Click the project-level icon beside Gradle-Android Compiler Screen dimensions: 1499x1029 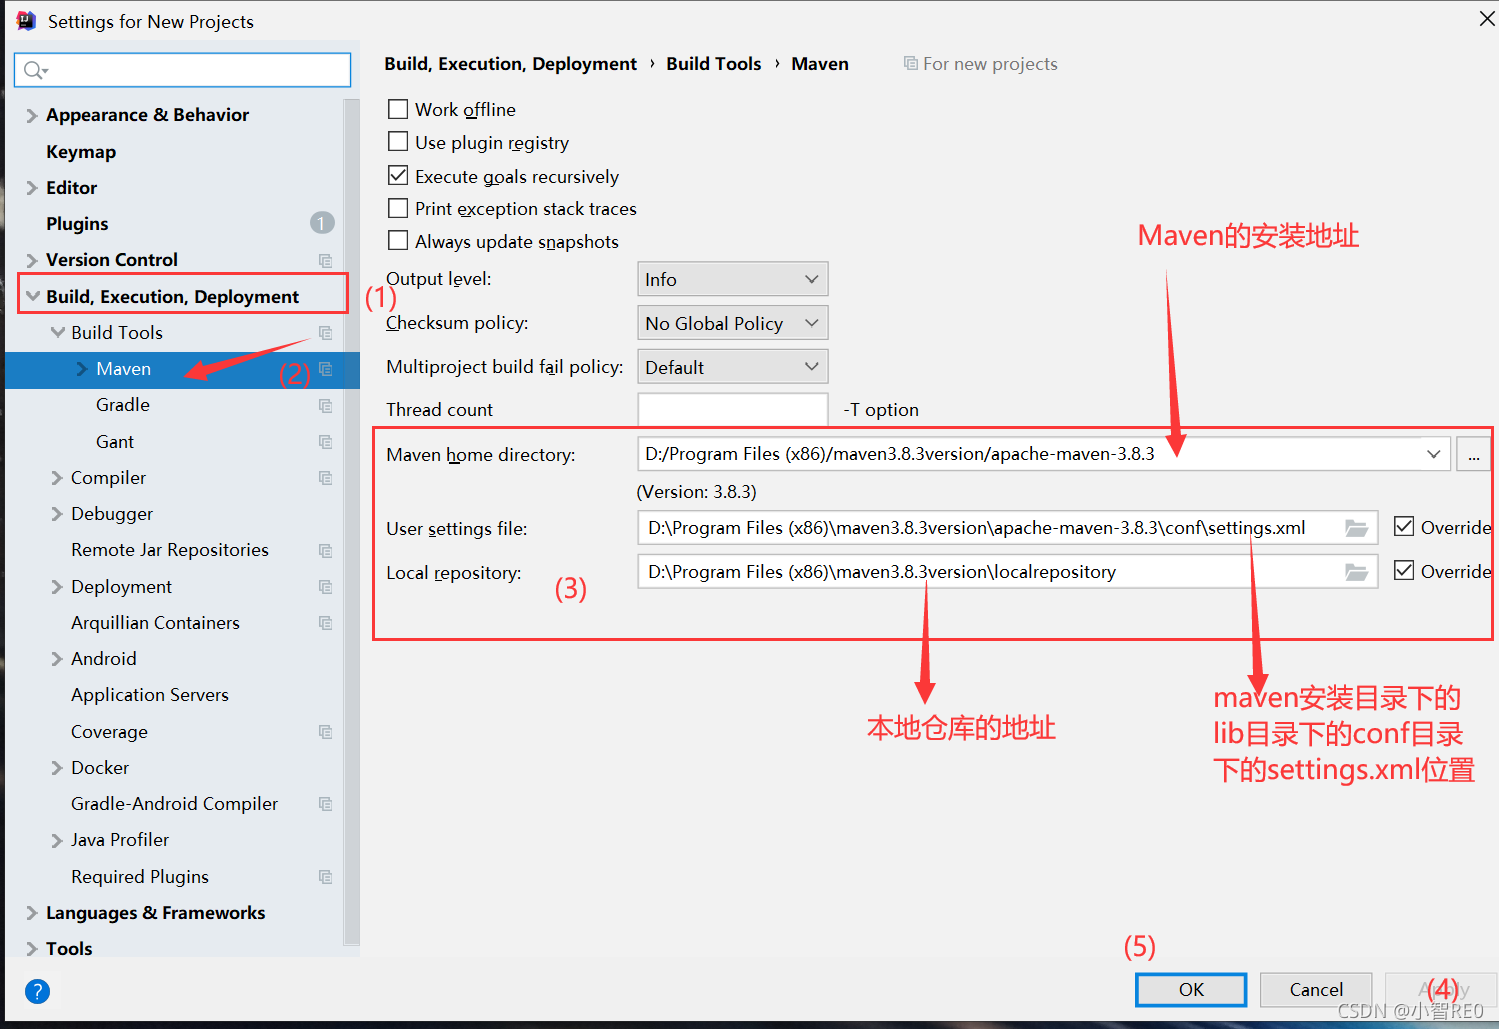click(325, 803)
